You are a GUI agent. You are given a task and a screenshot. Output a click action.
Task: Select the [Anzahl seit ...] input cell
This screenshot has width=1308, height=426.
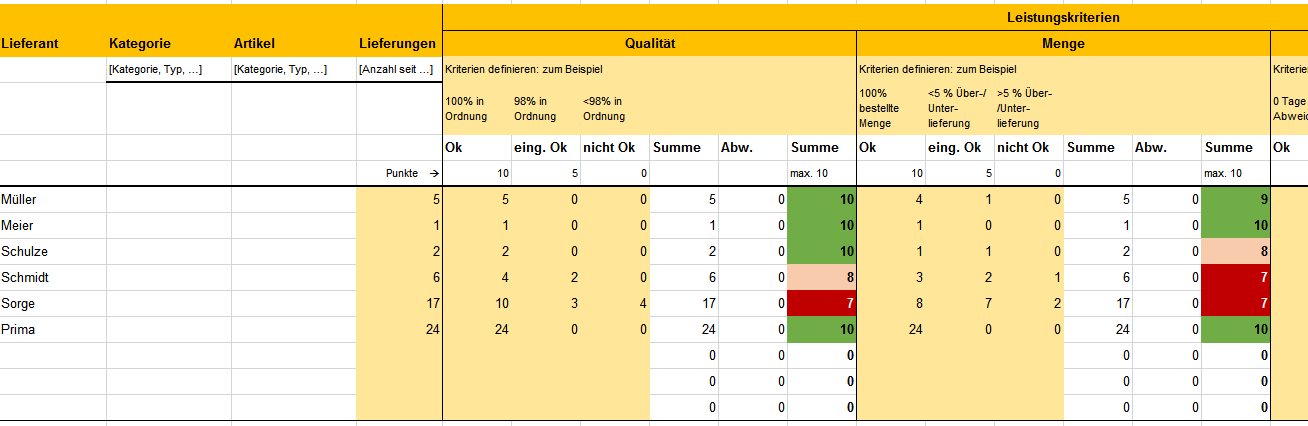(x=398, y=70)
